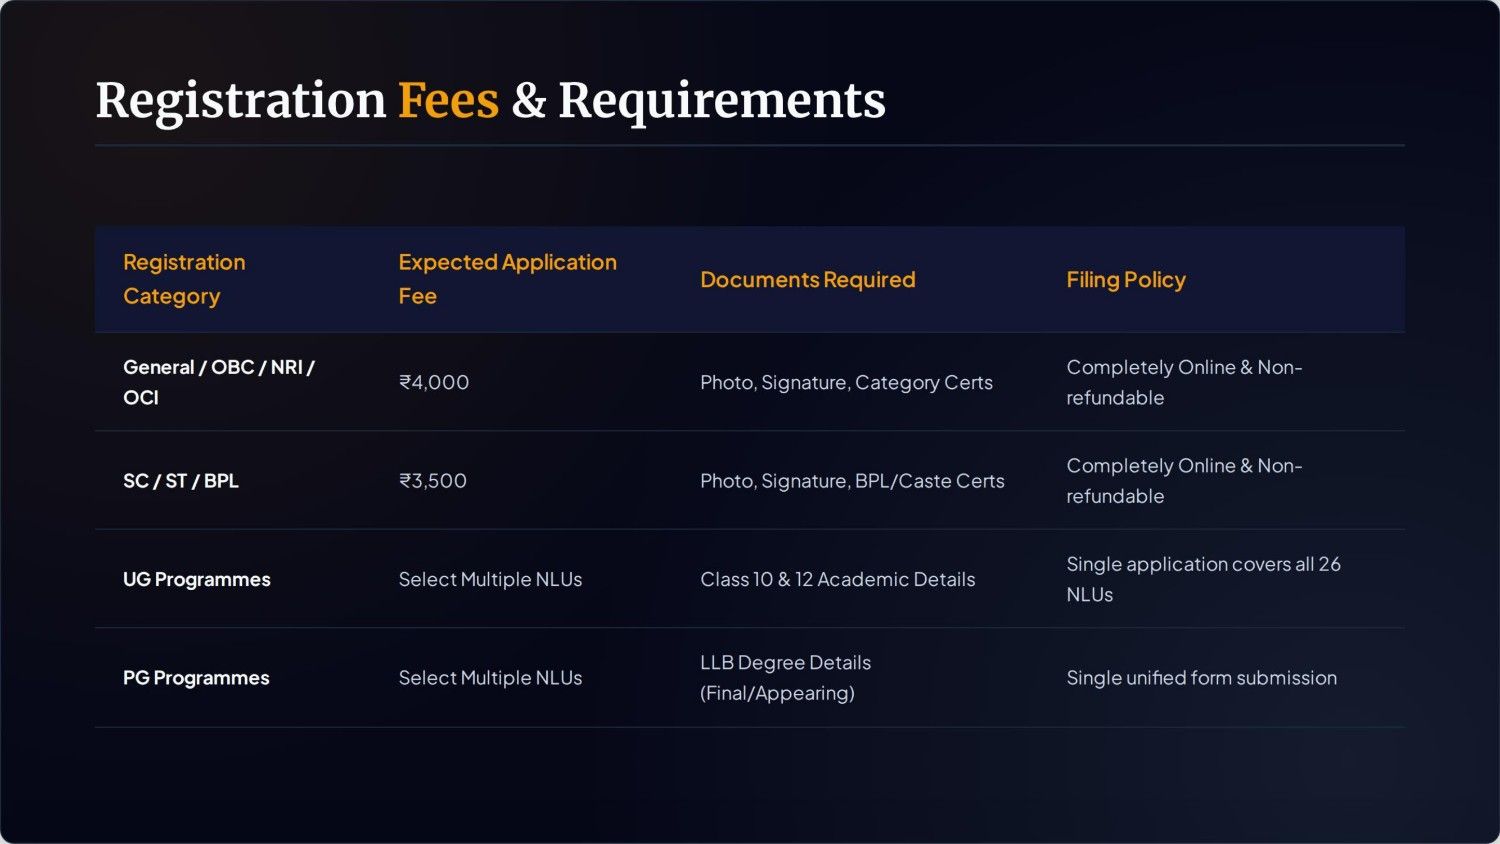Click the filing policy in the General row
The width and height of the screenshot is (1500, 844).
click(1184, 382)
